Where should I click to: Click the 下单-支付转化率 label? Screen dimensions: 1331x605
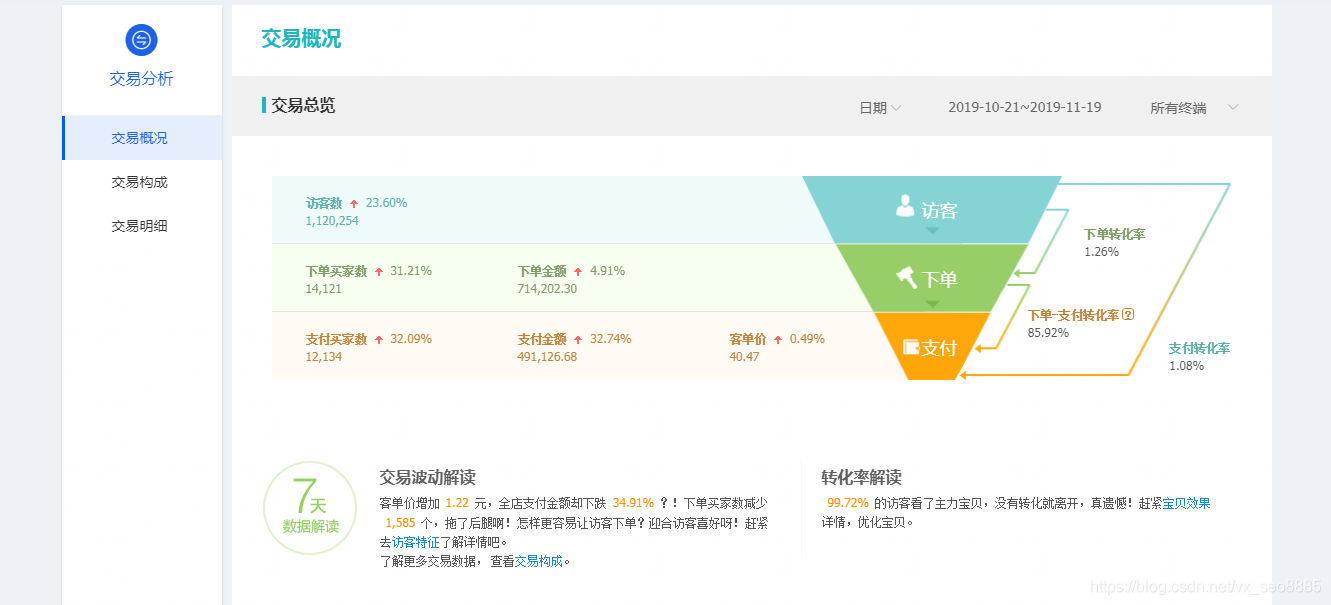(x=1073, y=314)
